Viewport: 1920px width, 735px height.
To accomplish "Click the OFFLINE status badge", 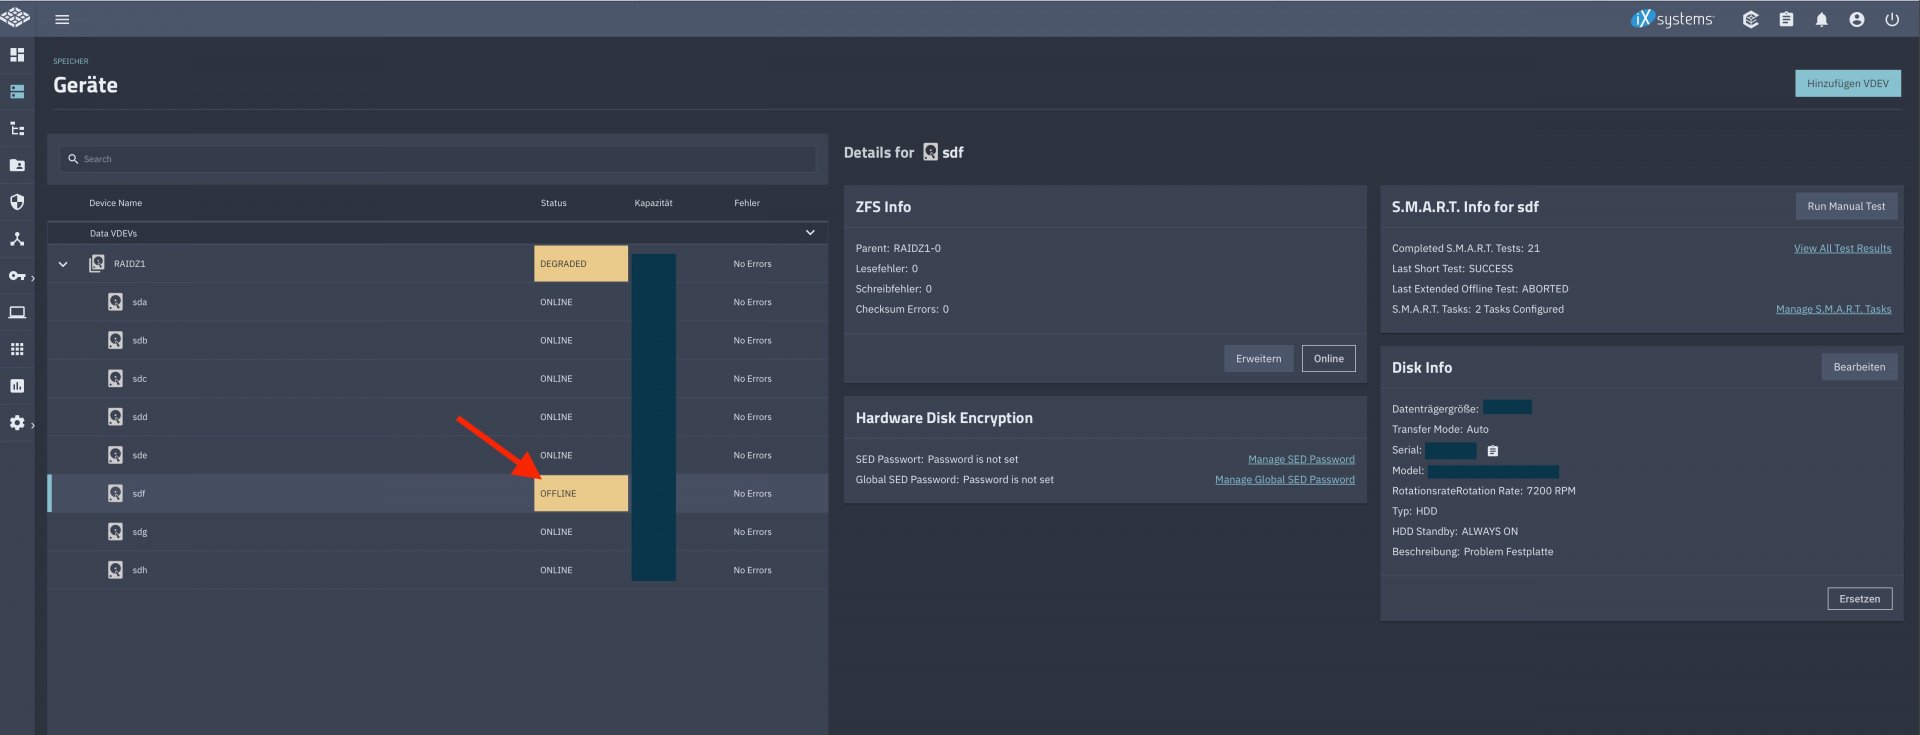I will [x=581, y=494].
